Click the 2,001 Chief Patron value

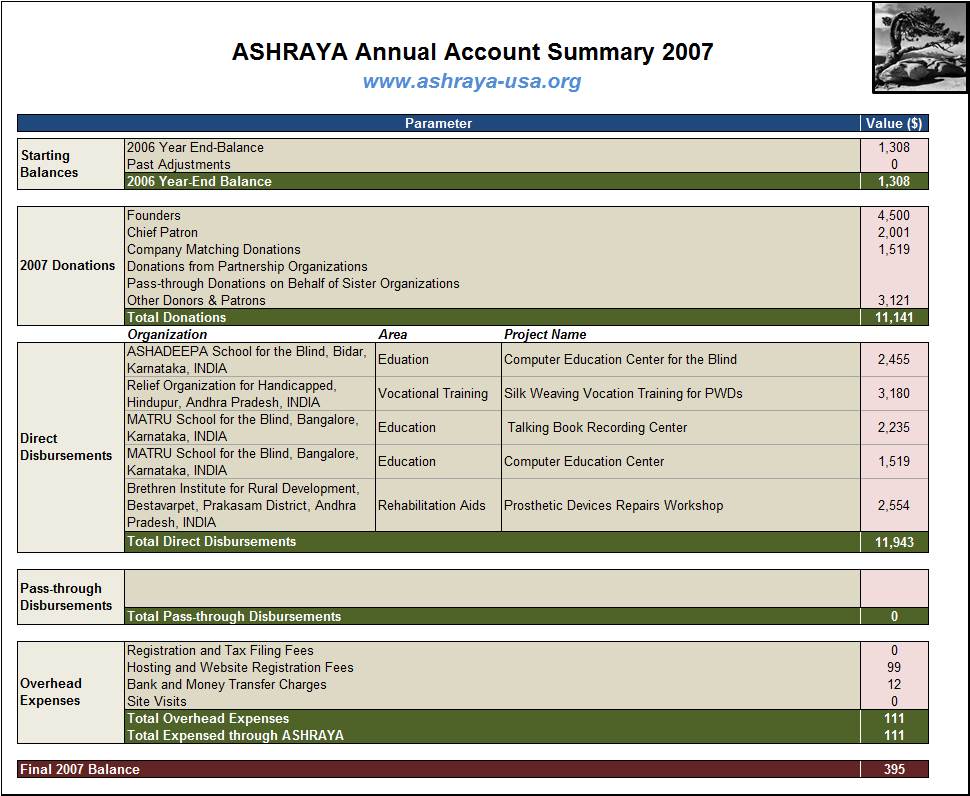[894, 233]
